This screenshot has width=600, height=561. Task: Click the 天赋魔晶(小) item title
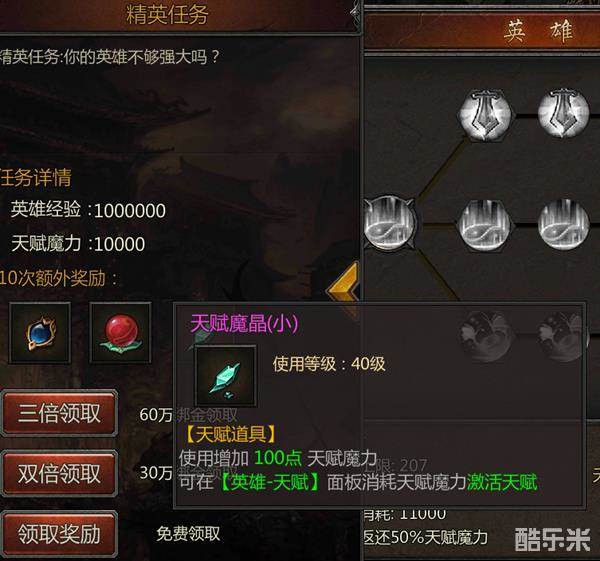click(x=244, y=323)
